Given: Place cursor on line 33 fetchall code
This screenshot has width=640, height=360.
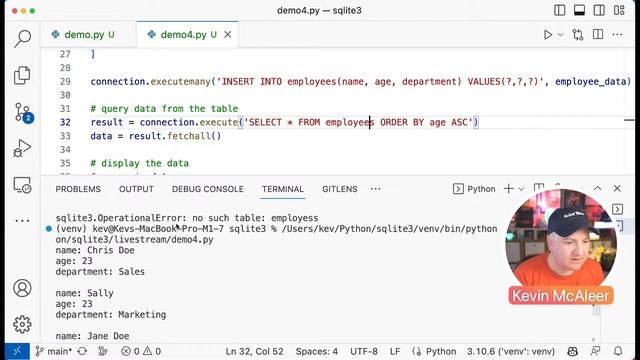Looking at the screenshot, I should click(156, 136).
